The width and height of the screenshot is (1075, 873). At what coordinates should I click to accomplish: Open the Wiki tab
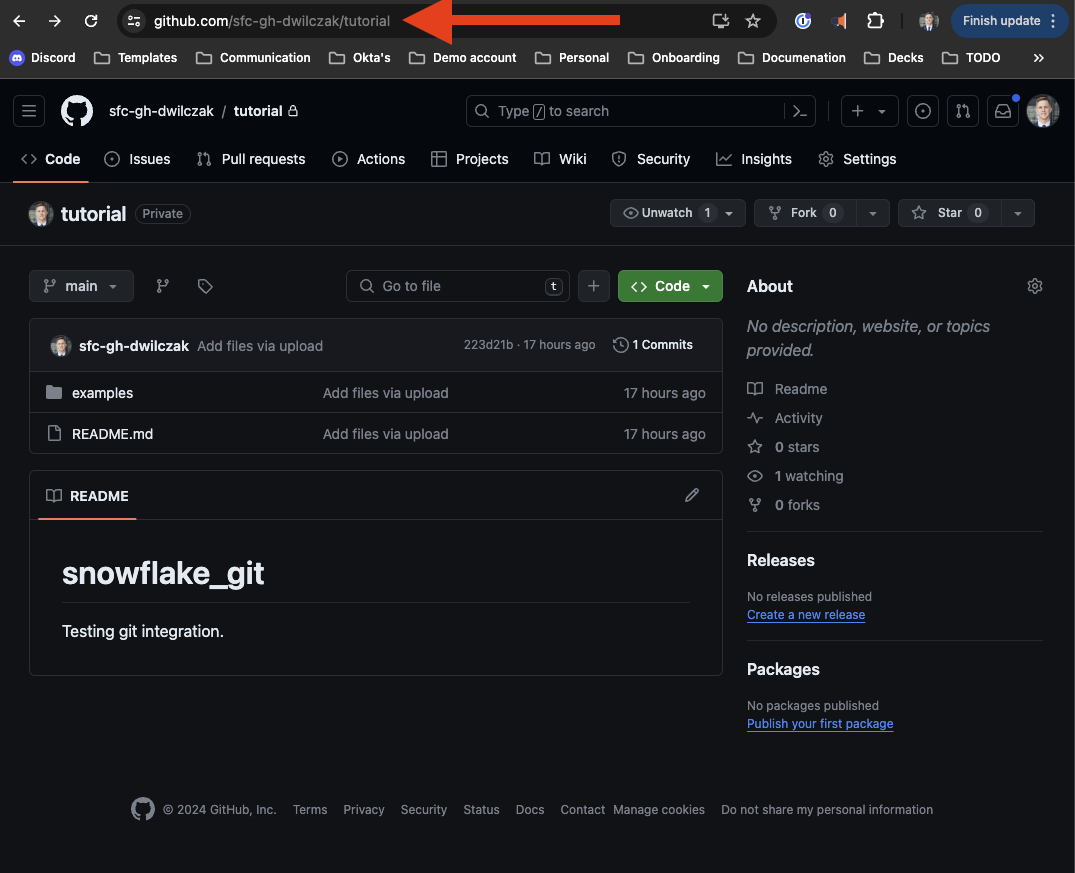click(560, 159)
